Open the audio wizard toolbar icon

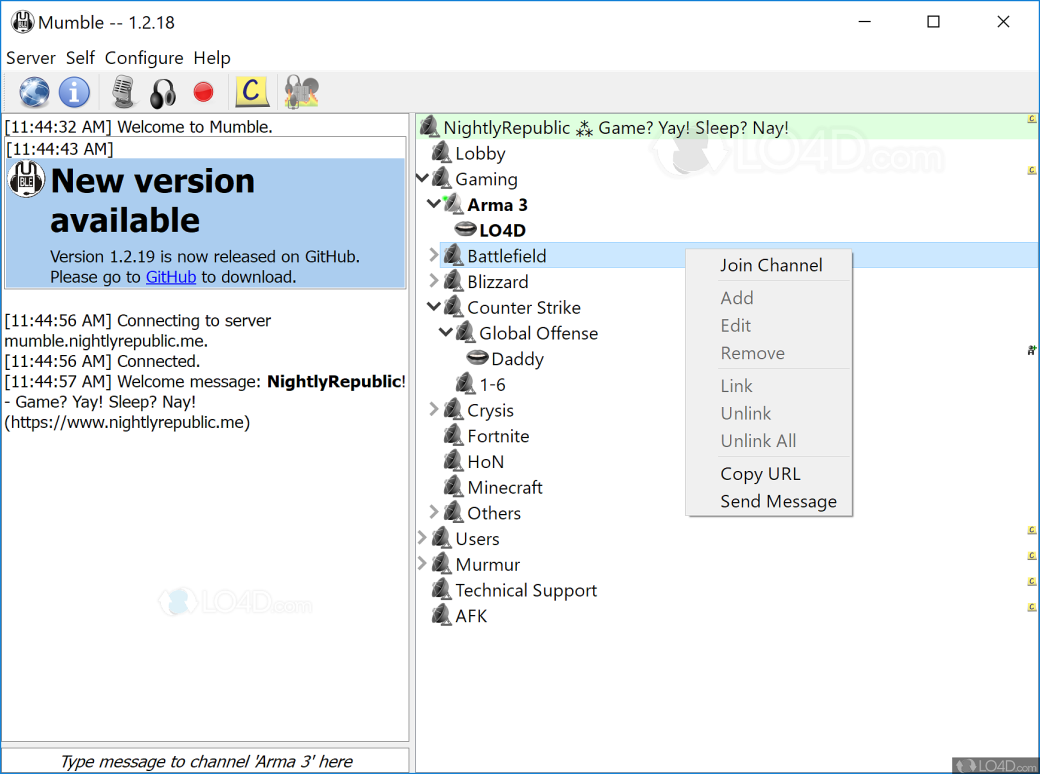click(x=302, y=92)
